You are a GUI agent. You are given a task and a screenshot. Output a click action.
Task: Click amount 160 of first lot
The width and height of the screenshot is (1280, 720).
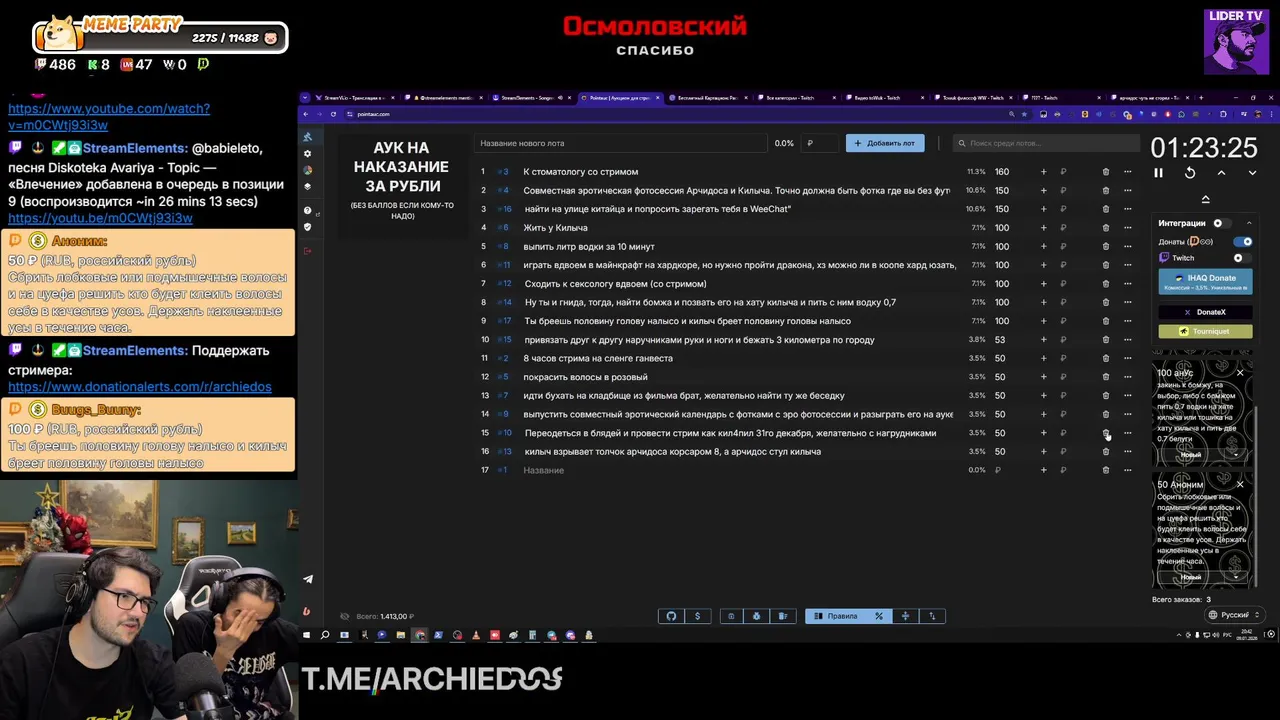(x=1002, y=172)
